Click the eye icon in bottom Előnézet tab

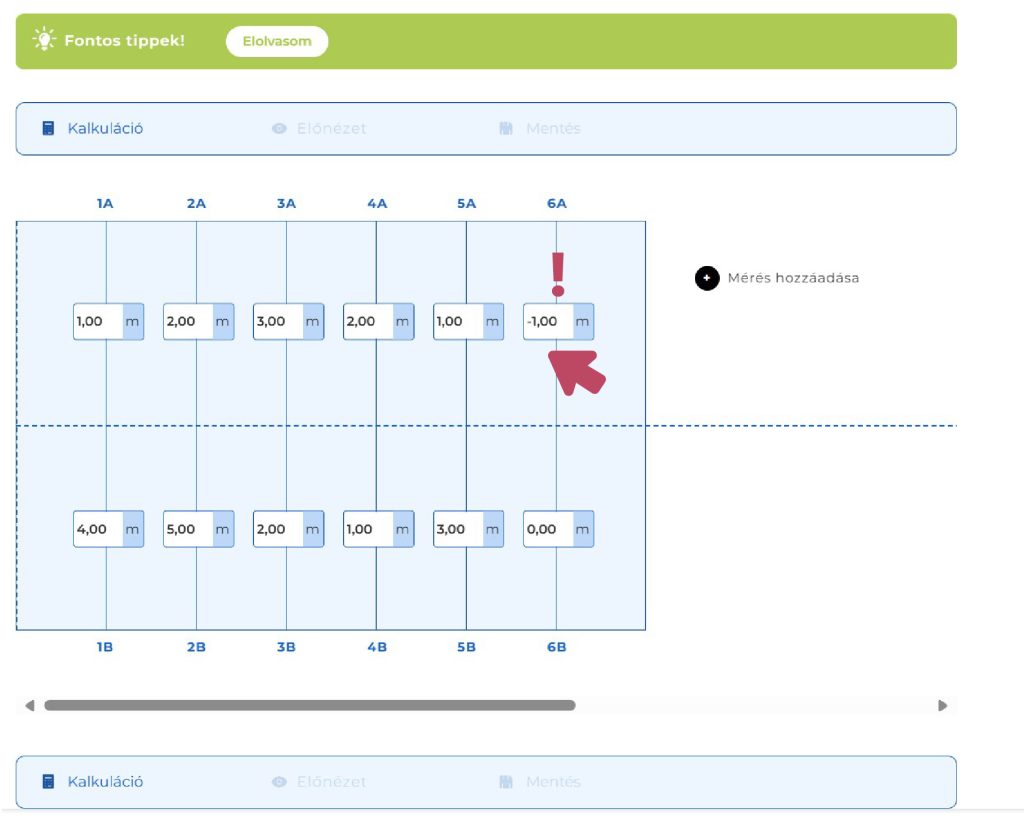tap(279, 782)
